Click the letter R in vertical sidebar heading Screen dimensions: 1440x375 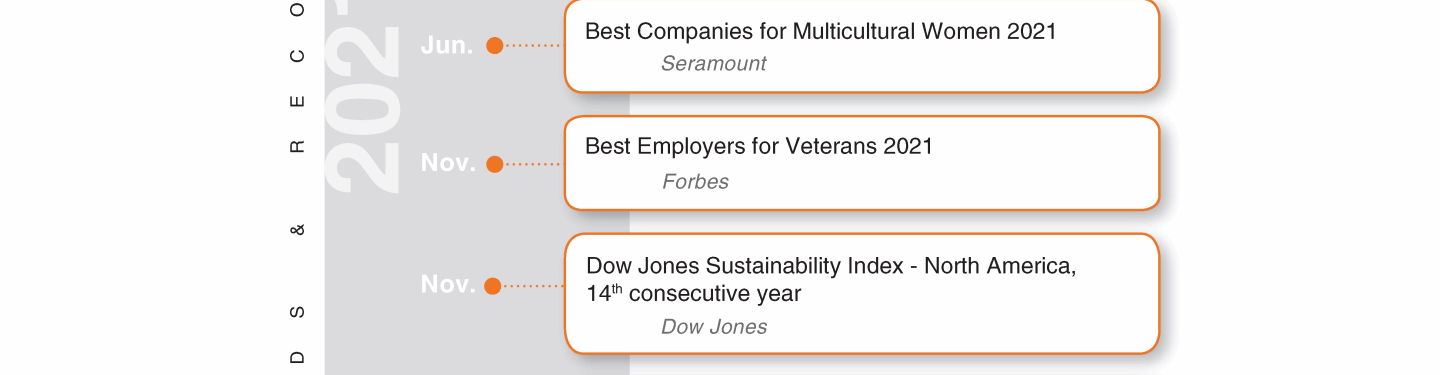(x=297, y=147)
